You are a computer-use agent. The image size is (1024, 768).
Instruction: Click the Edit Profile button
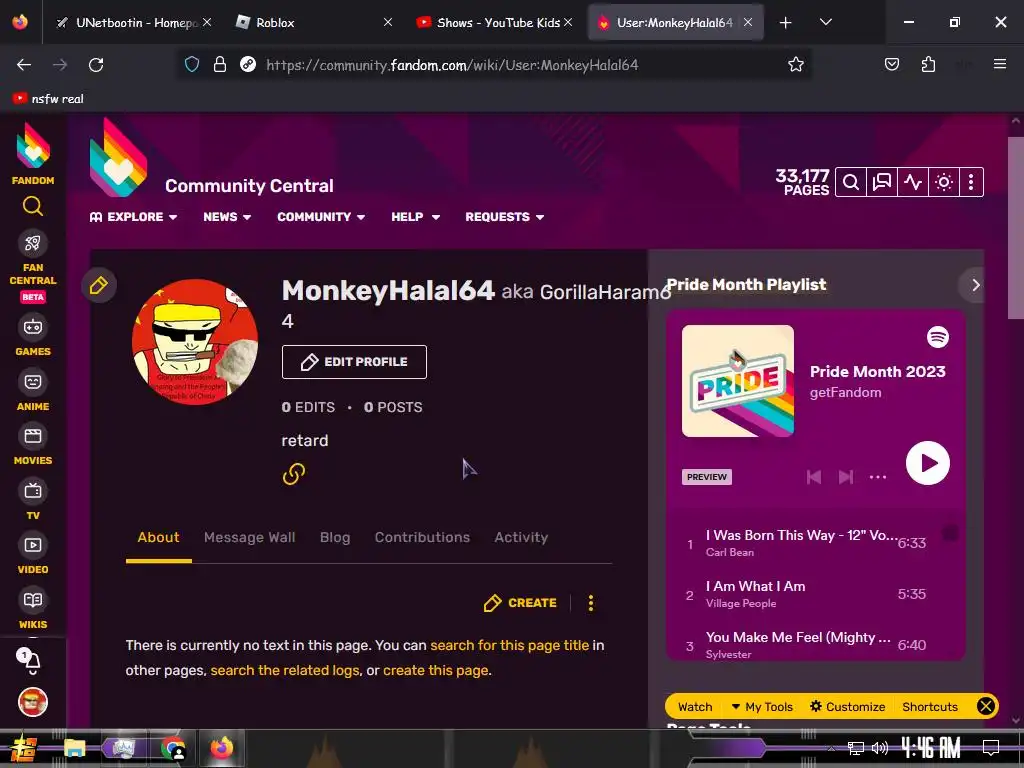point(354,362)
